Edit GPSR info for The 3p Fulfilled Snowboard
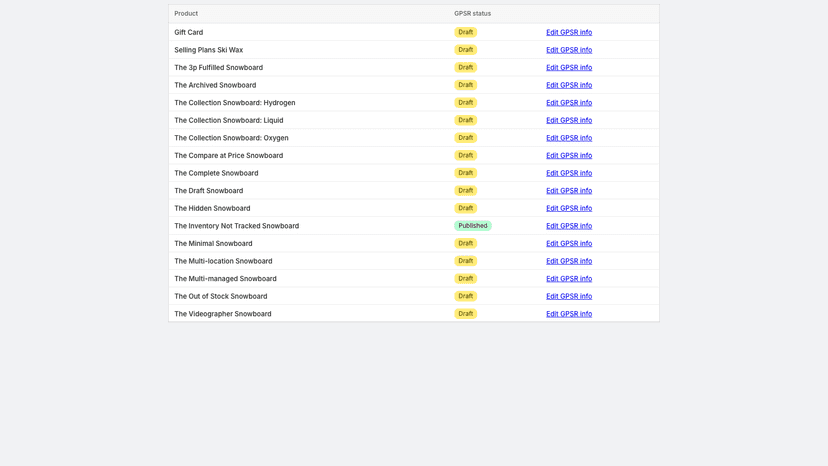Viewport: 828px width, 466px height. [569, 68]
